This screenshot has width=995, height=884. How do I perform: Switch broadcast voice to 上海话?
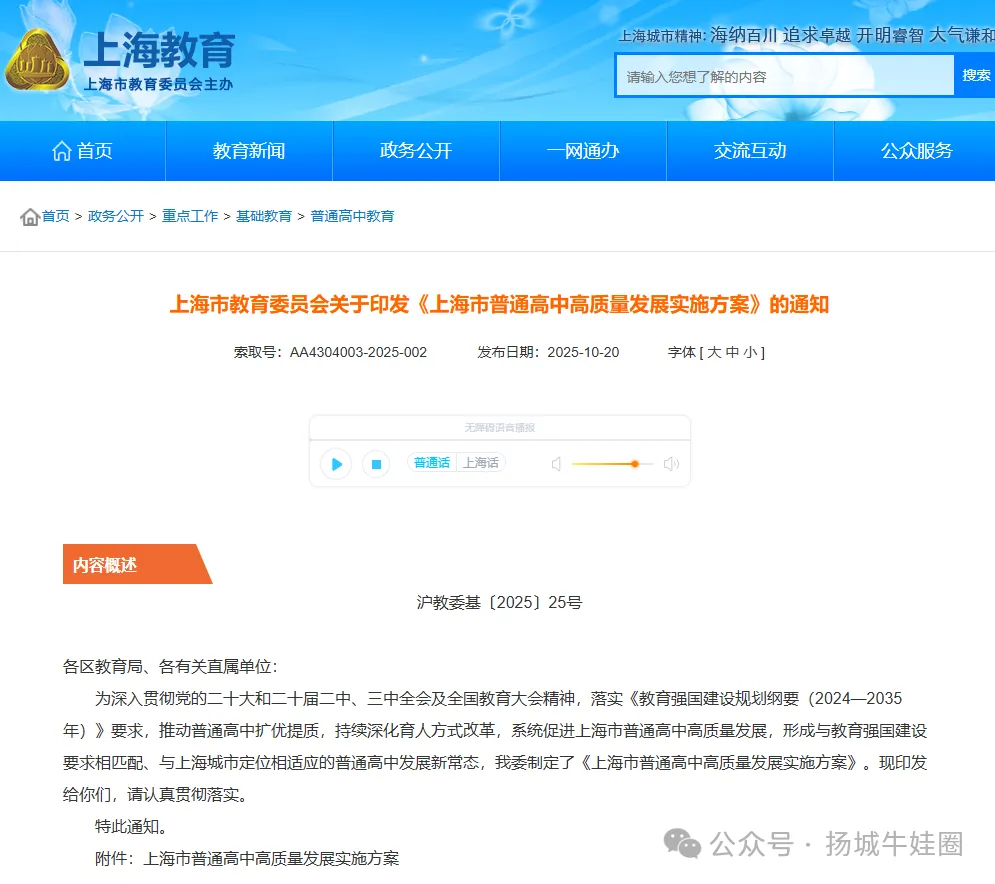pos(480,463)
